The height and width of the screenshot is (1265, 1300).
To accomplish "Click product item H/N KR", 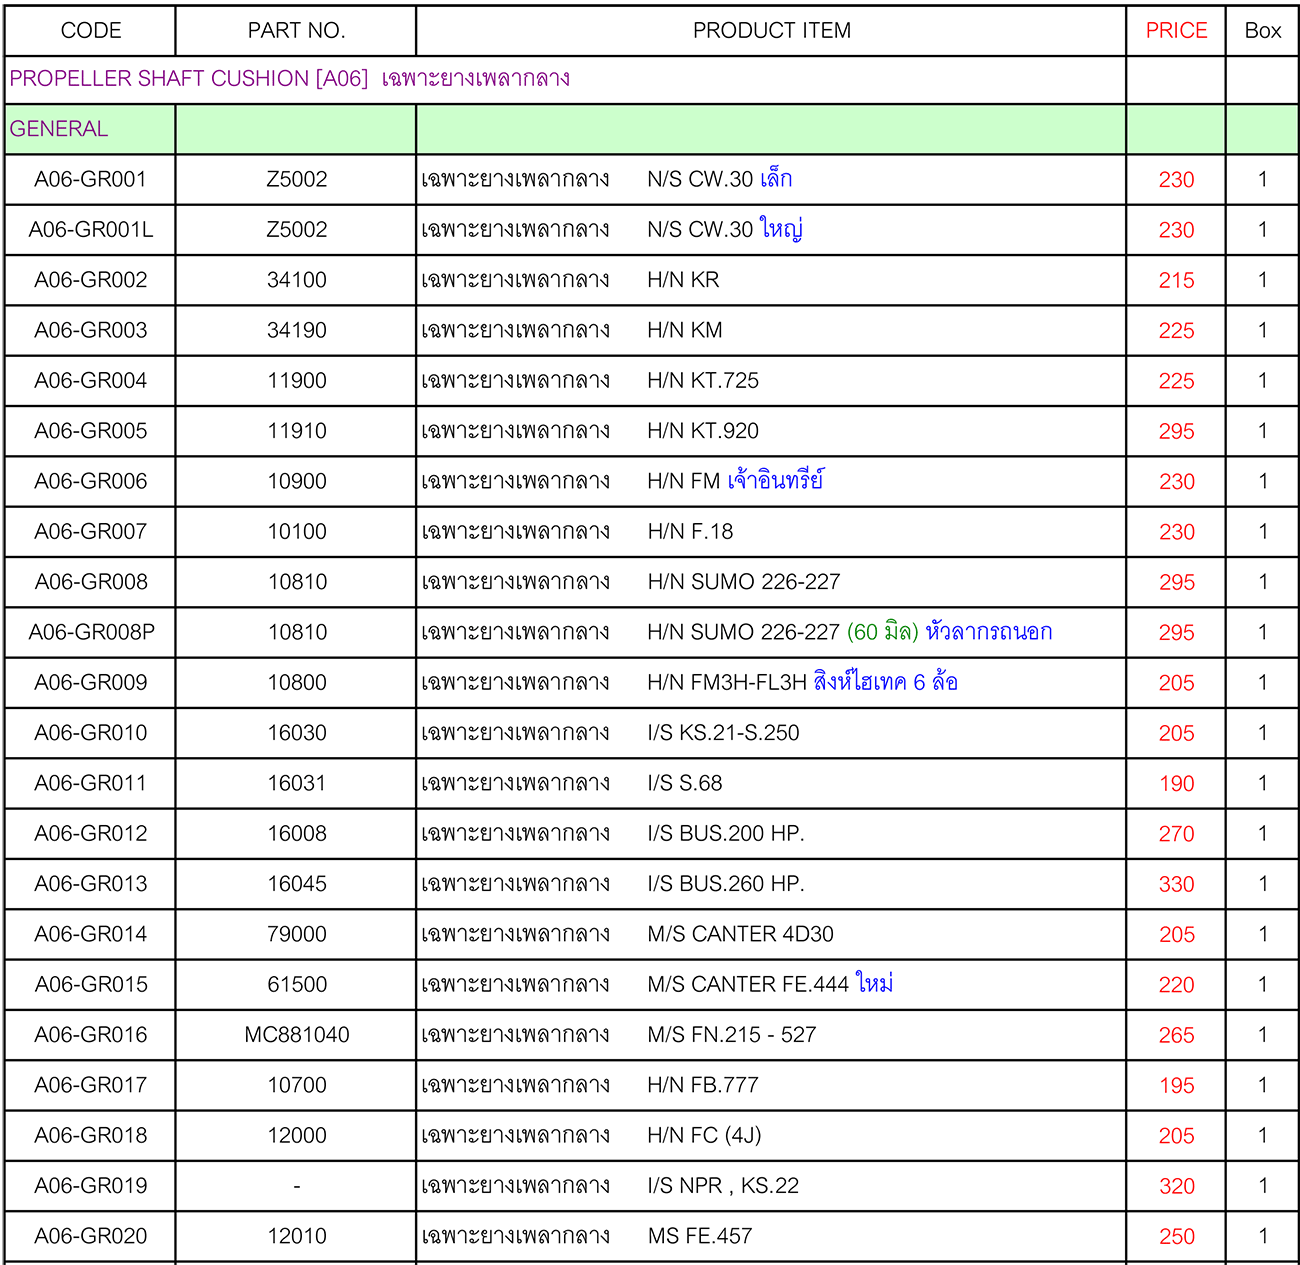I will pyautogui.click(x=683, y=280).
